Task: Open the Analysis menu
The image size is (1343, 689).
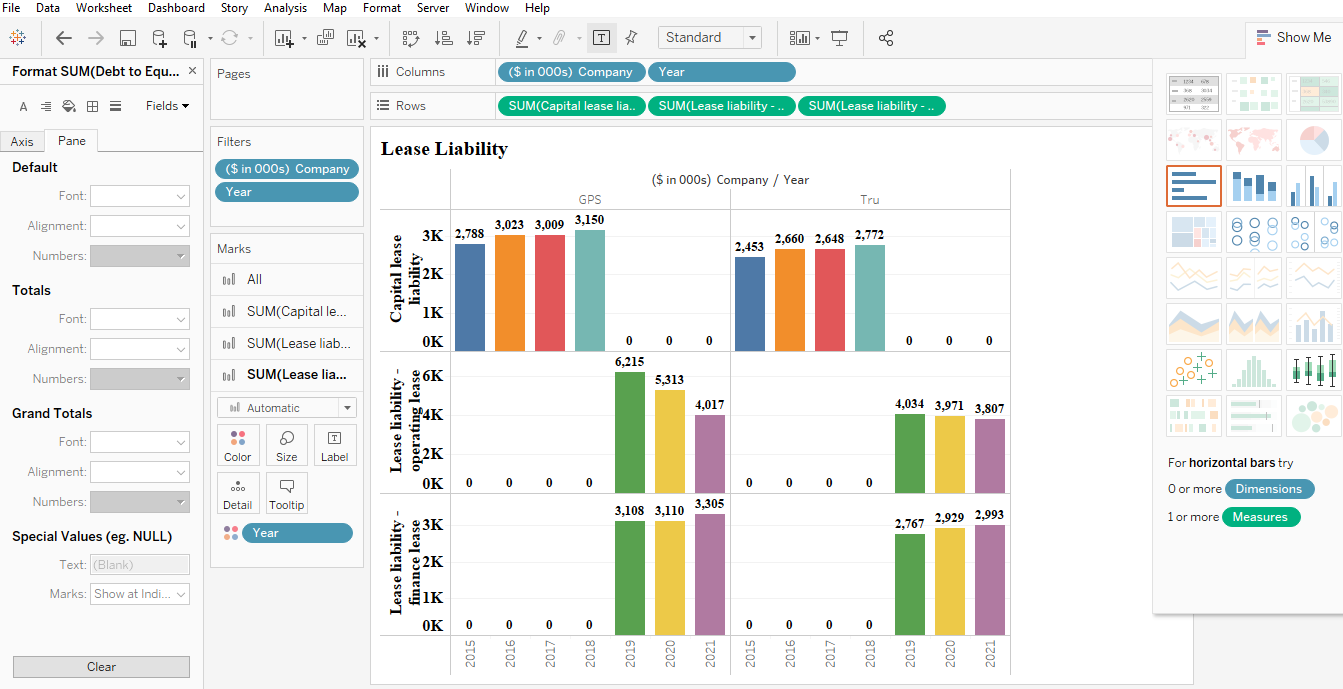Action: point(285,8)
